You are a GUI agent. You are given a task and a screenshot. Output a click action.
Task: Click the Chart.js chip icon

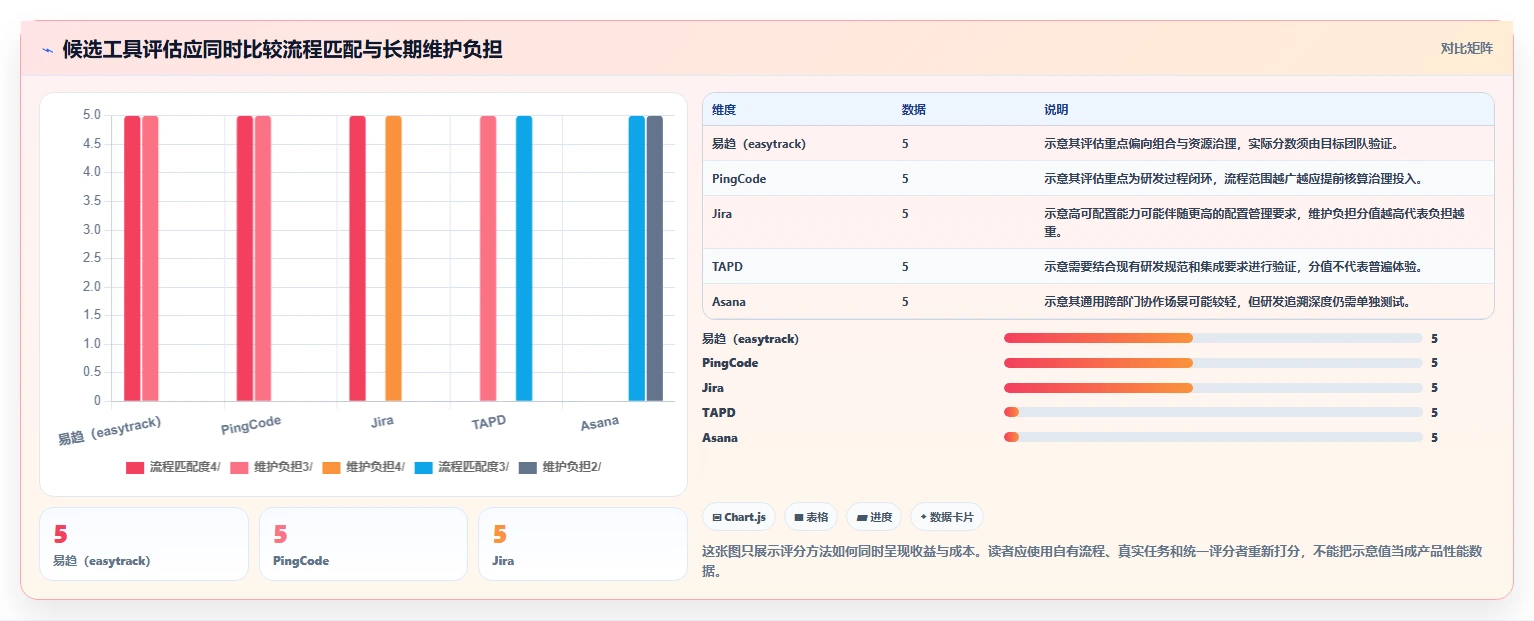pyautogui.click(x=717, y=517)
